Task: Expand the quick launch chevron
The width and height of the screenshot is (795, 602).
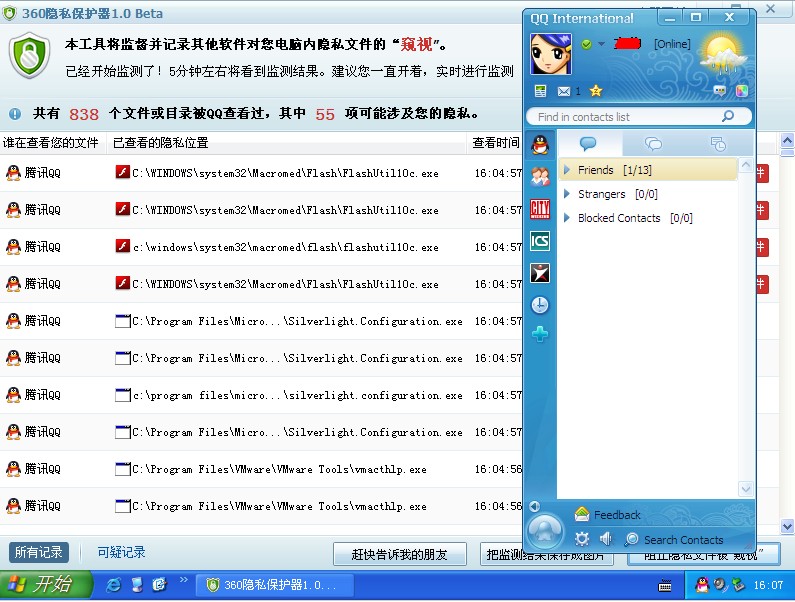Action: point(184,580)
